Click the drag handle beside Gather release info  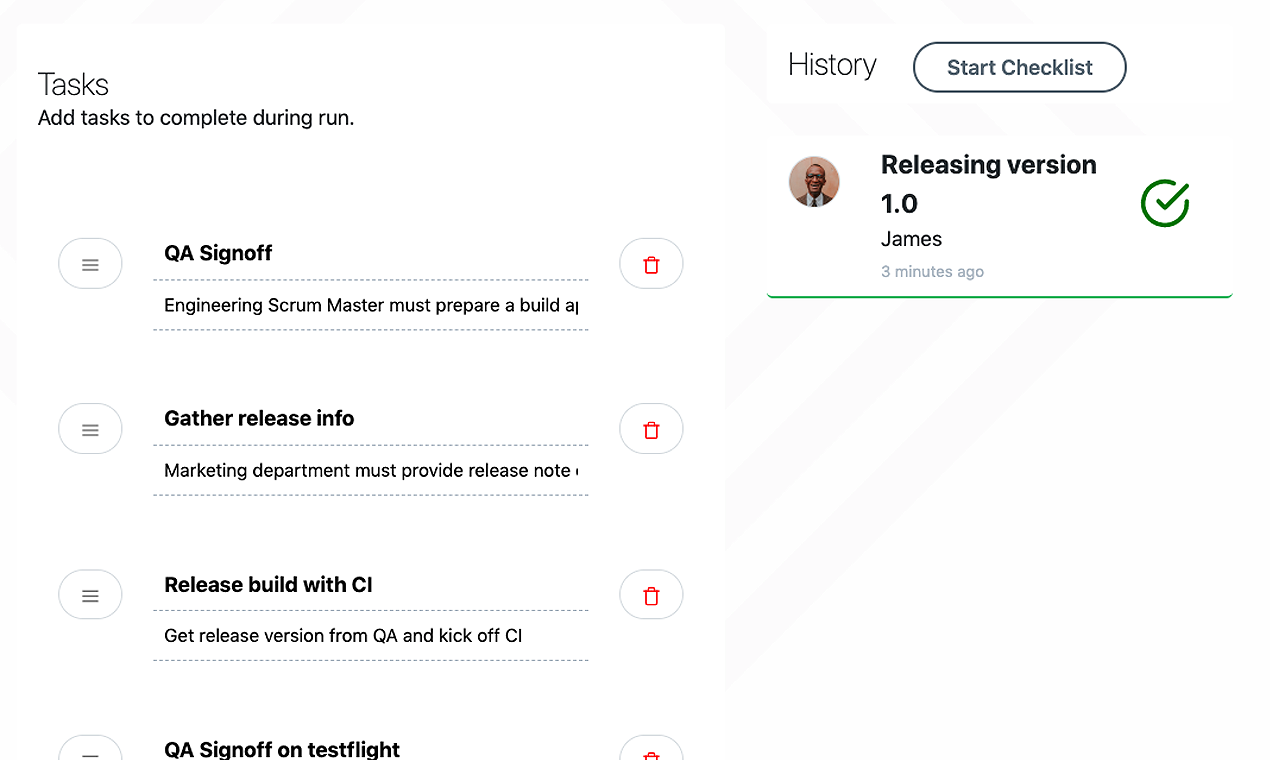[90, 428]
